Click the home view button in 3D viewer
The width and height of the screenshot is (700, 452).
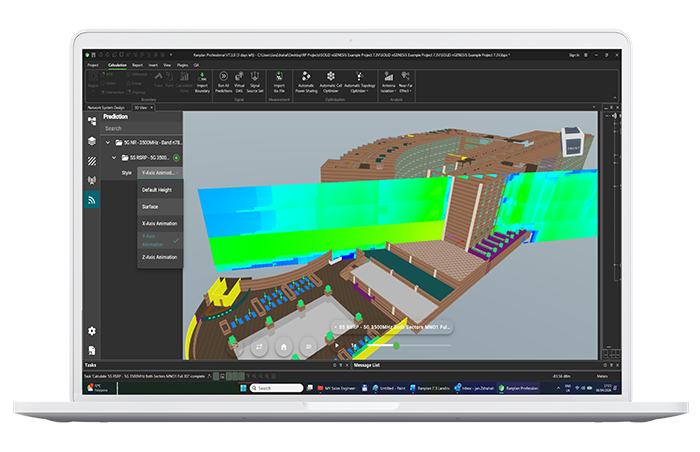[284, 345]
